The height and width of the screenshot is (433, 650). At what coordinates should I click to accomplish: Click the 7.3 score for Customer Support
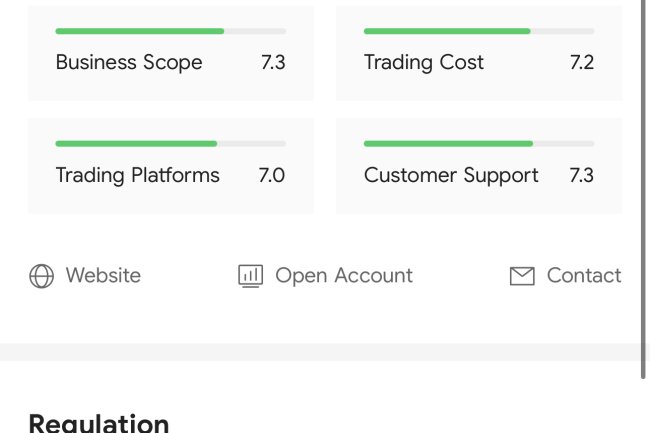(x=581, y=175)
